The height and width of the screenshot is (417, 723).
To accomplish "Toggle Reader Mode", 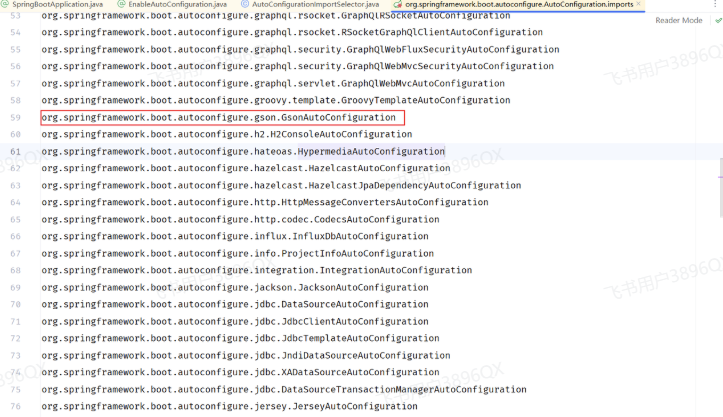I will pos(679,20).
